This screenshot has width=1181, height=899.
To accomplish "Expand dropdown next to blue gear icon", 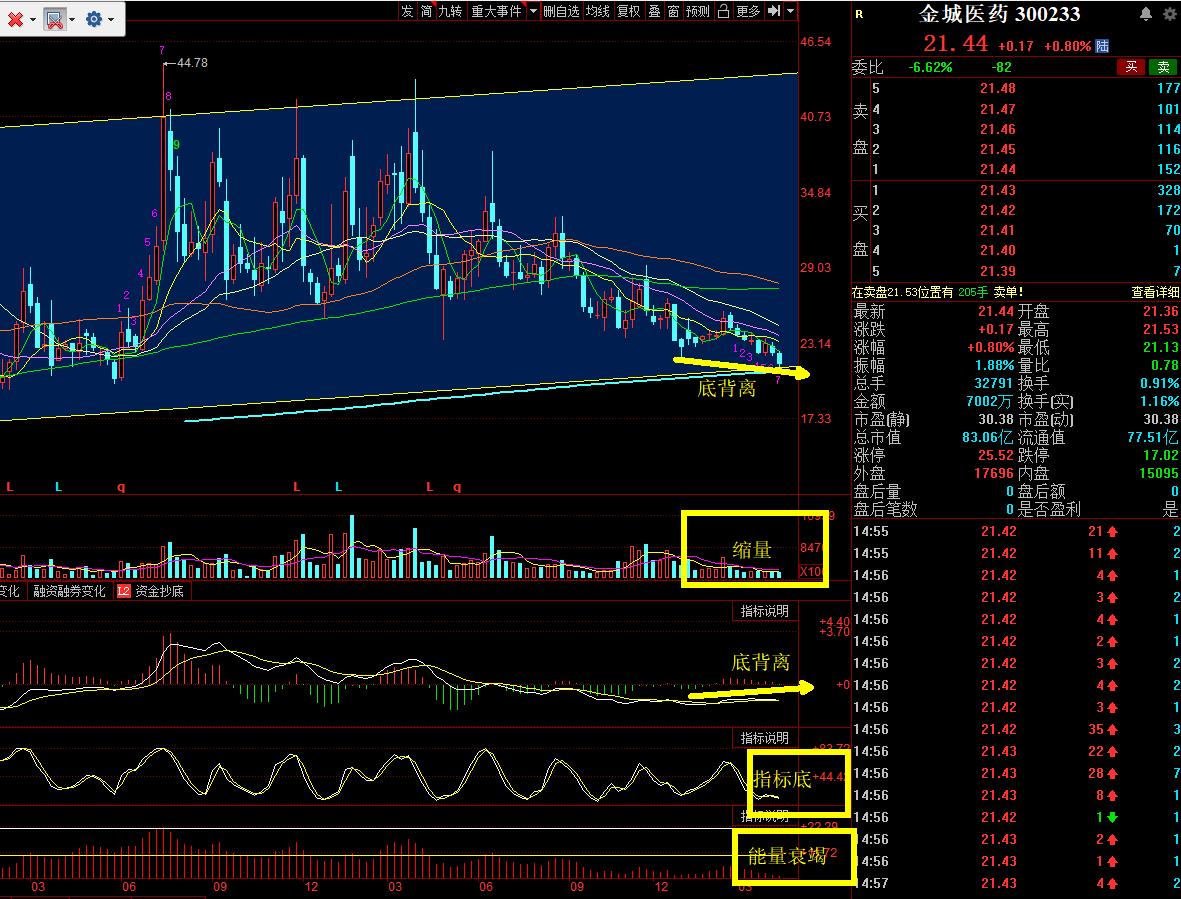I will pyautogui.click(x=111, y=20).
